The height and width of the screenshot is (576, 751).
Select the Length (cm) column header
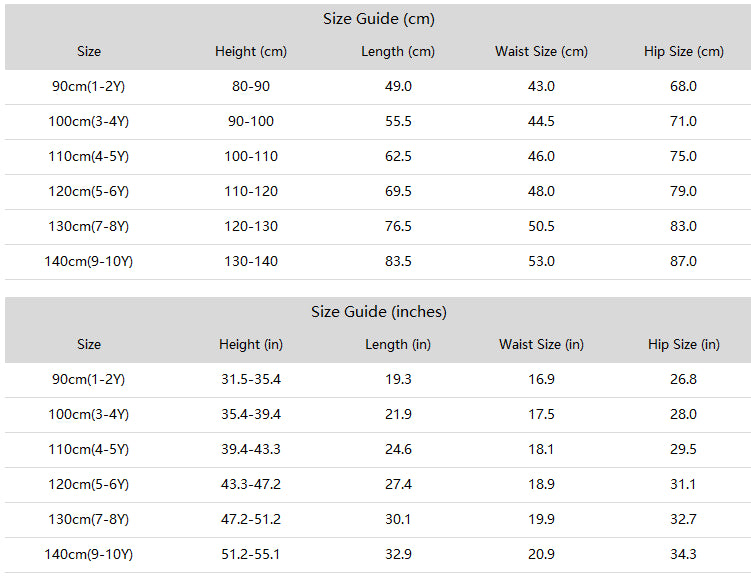[x=398, y=52]
